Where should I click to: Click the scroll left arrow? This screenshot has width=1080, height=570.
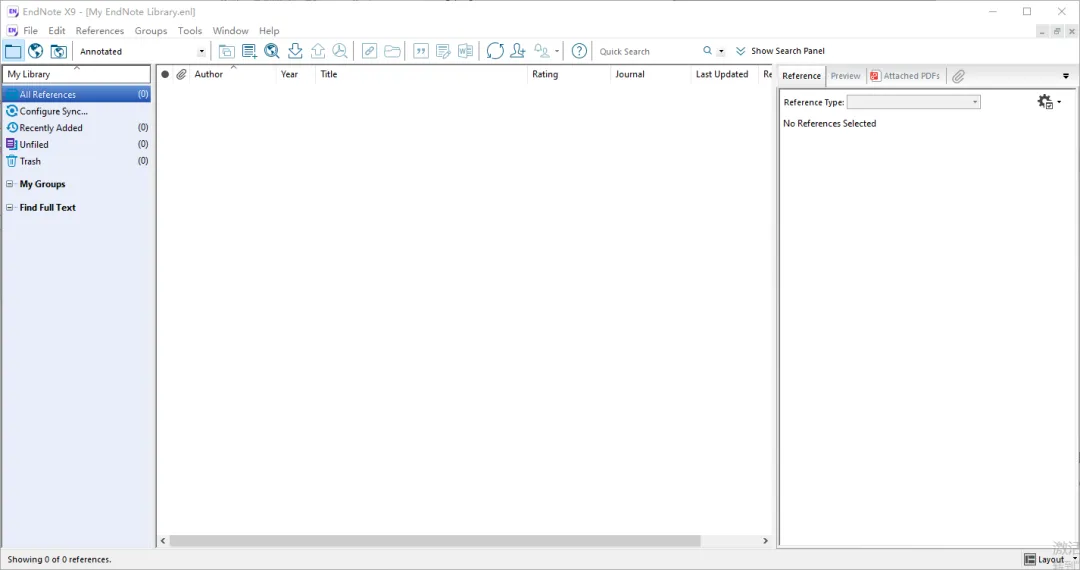163,541
